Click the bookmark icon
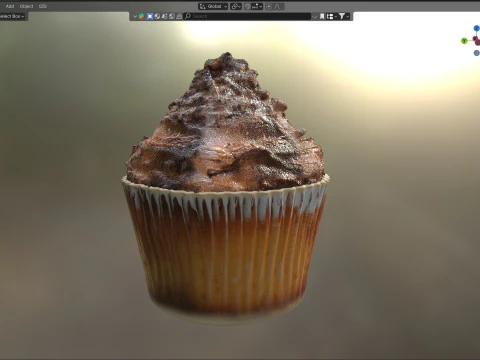 tap(322, 16)
